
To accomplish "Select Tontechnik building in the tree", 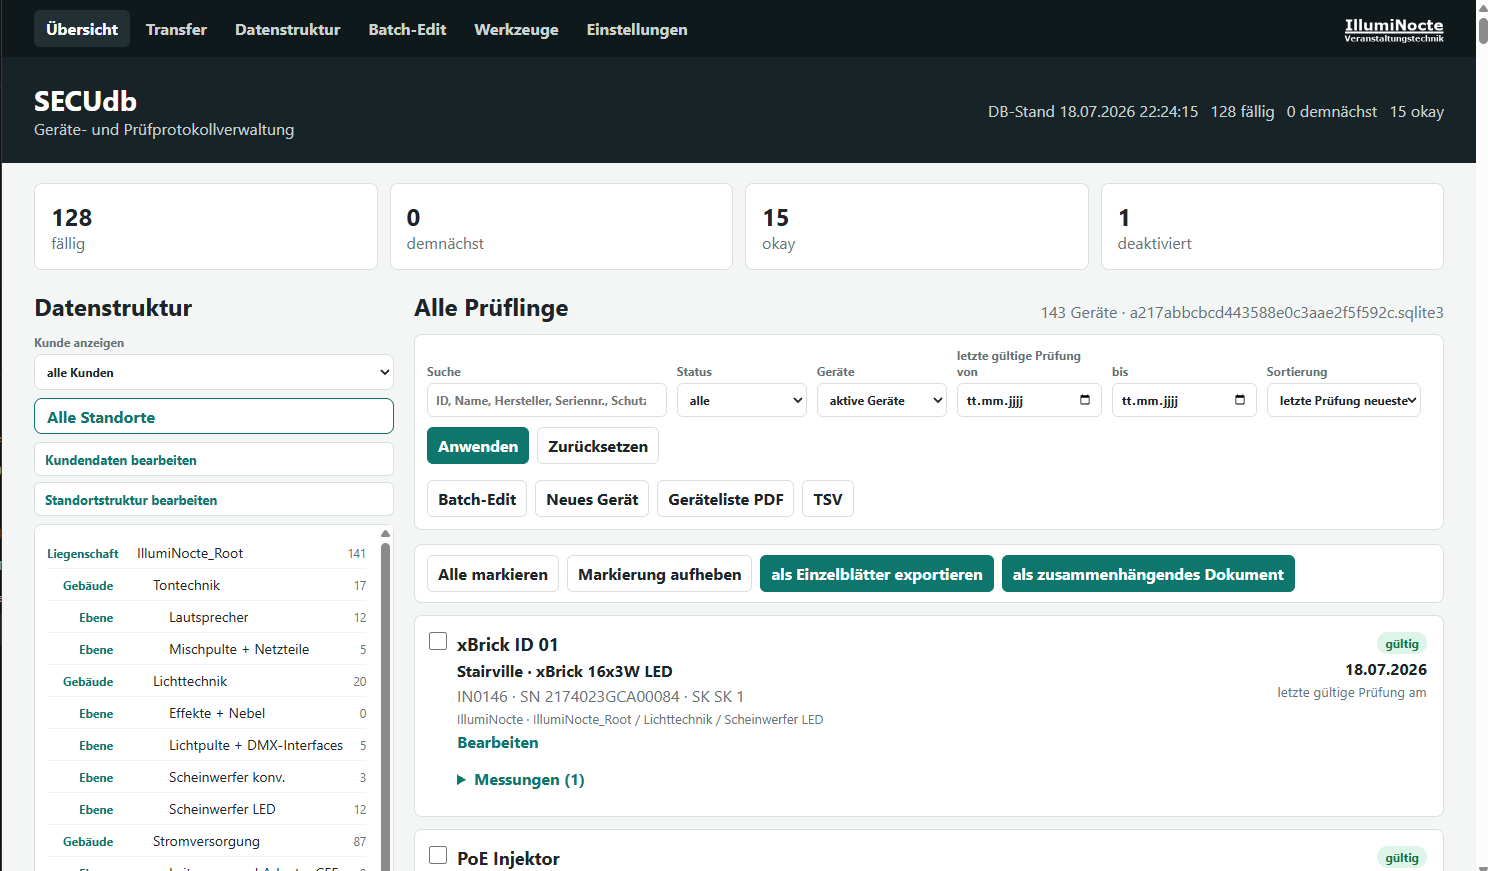I will (x=207, y=585).
